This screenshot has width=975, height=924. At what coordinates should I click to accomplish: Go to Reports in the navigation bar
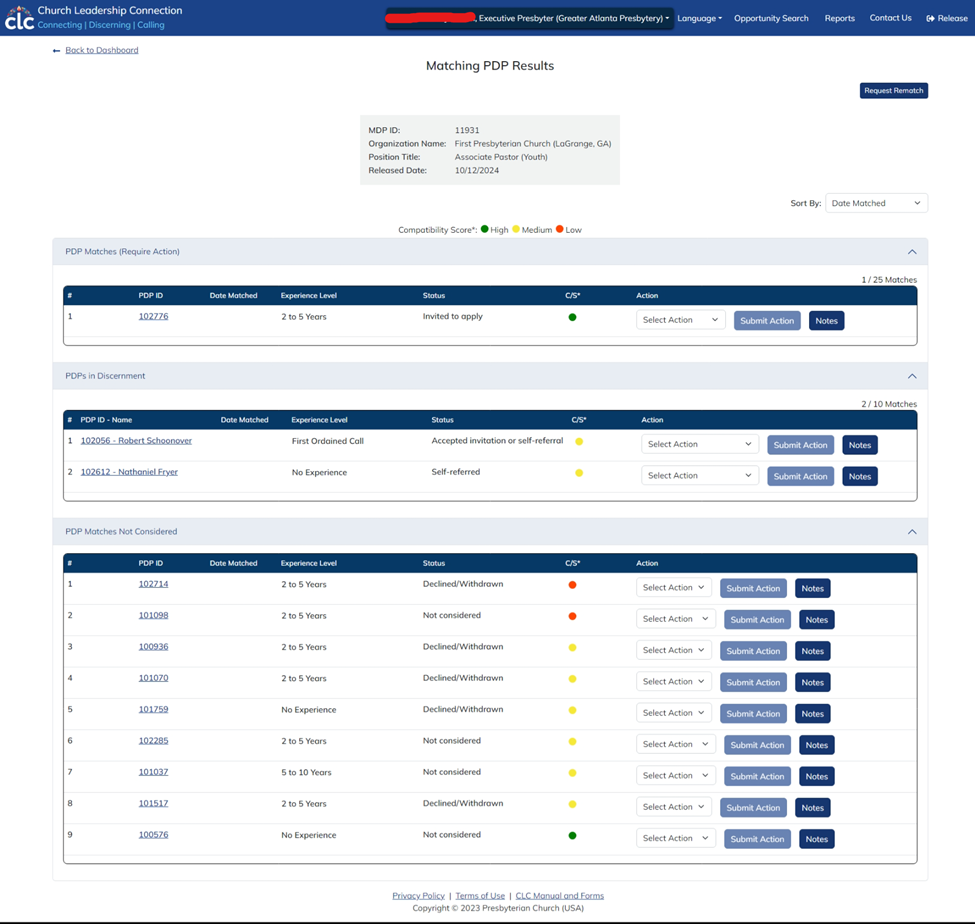(839, 18)
